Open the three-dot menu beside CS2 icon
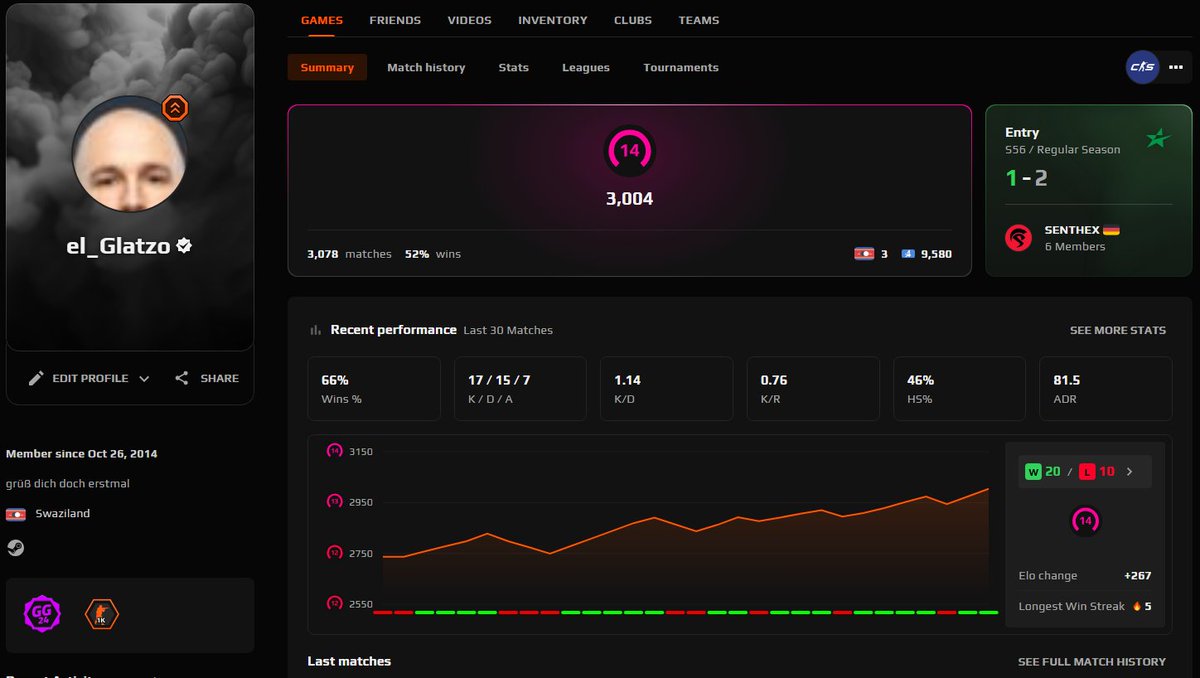This screenshot has width=1200, height=678. (x=1174, y=68)
